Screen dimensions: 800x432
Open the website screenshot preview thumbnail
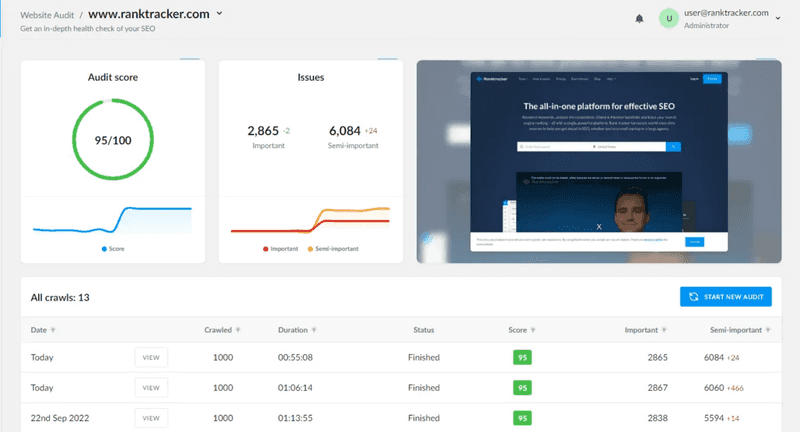[x=599, y=162]
